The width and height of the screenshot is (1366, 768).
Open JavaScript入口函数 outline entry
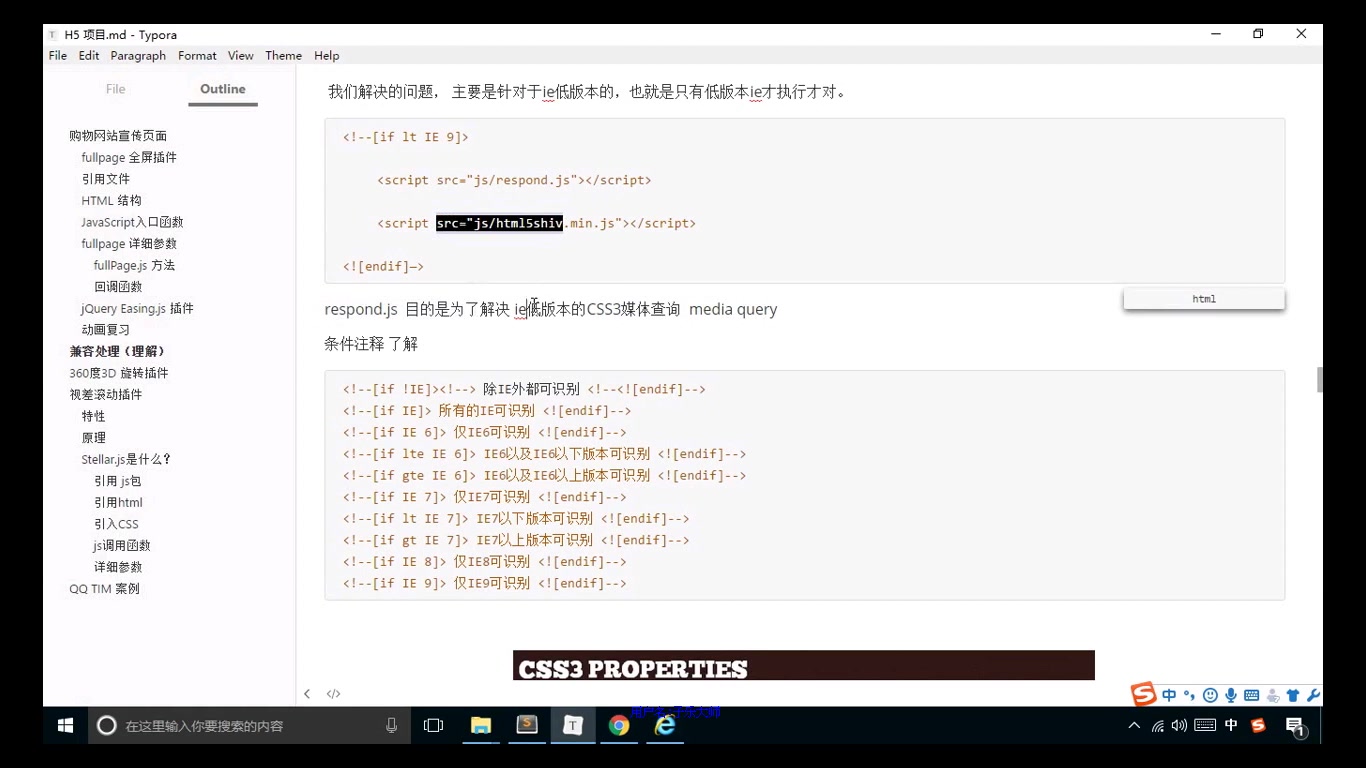tap(132, 222)
